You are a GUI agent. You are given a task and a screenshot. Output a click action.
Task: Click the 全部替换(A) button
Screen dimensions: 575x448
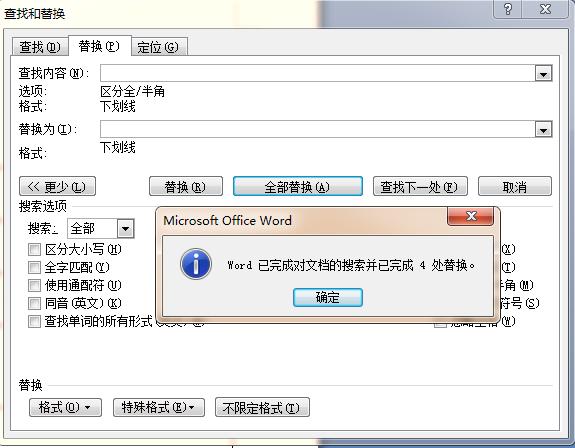pyautogui.click(x=298, y=187)
